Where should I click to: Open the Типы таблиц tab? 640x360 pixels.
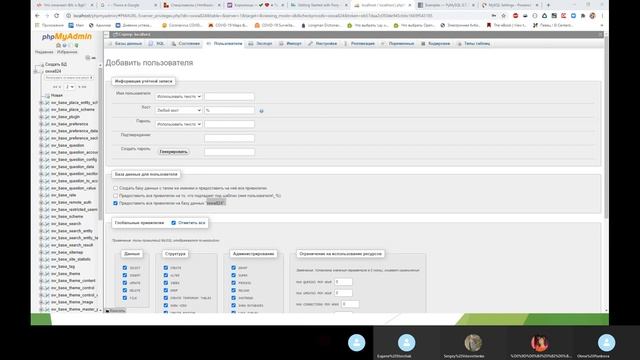point(473,44)
